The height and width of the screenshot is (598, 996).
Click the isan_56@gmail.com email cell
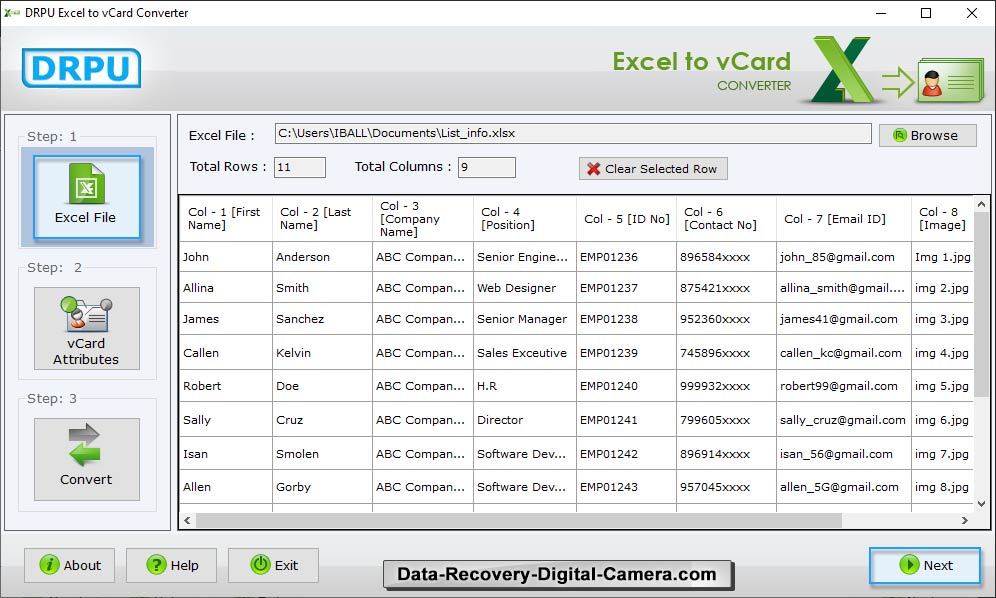coord(844,454)
